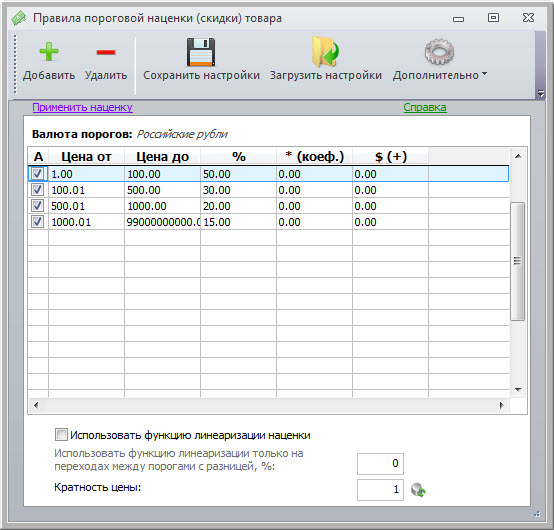554x530 pixels.
Task: Click the toolbar overflow arrow at right edge
Action: pyautogui.click(x=541, y=94)
